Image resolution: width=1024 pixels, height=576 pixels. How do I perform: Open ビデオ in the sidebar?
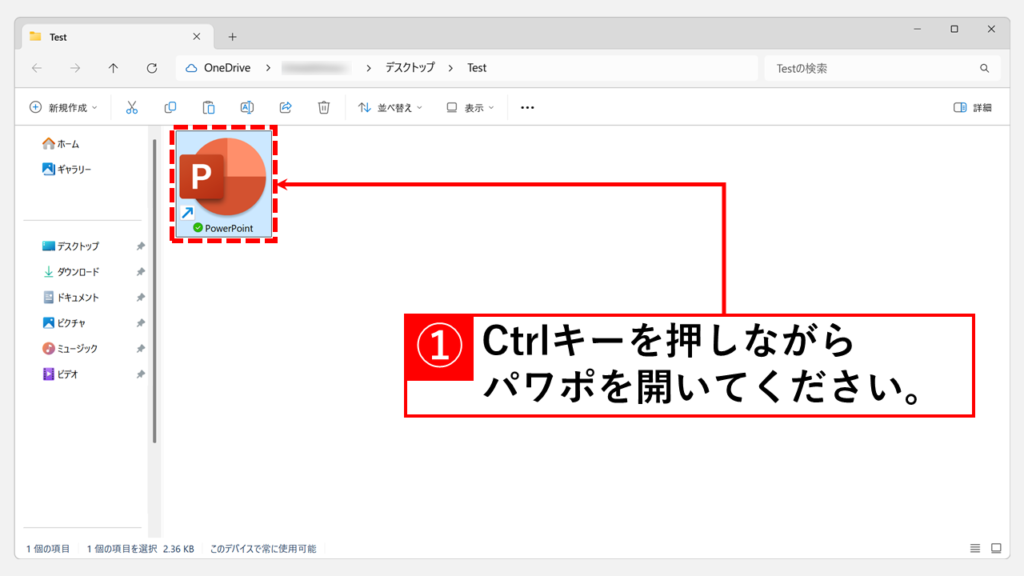click(x=61, y=374)
